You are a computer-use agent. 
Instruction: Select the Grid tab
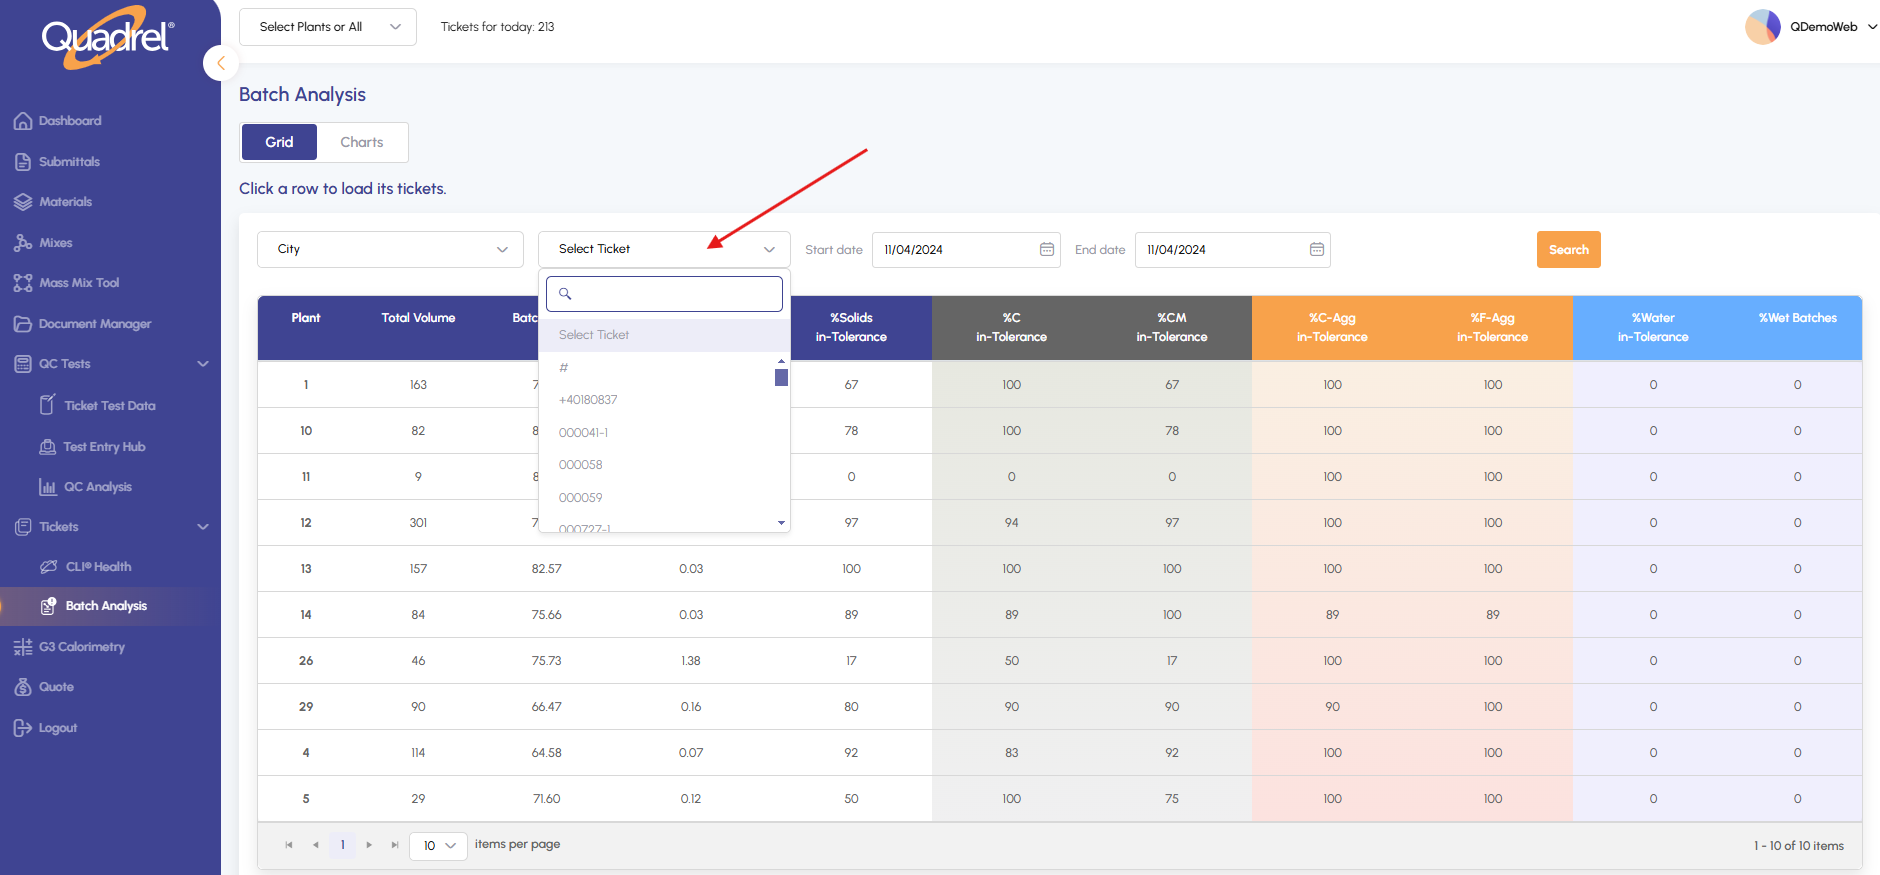point(279,142)
